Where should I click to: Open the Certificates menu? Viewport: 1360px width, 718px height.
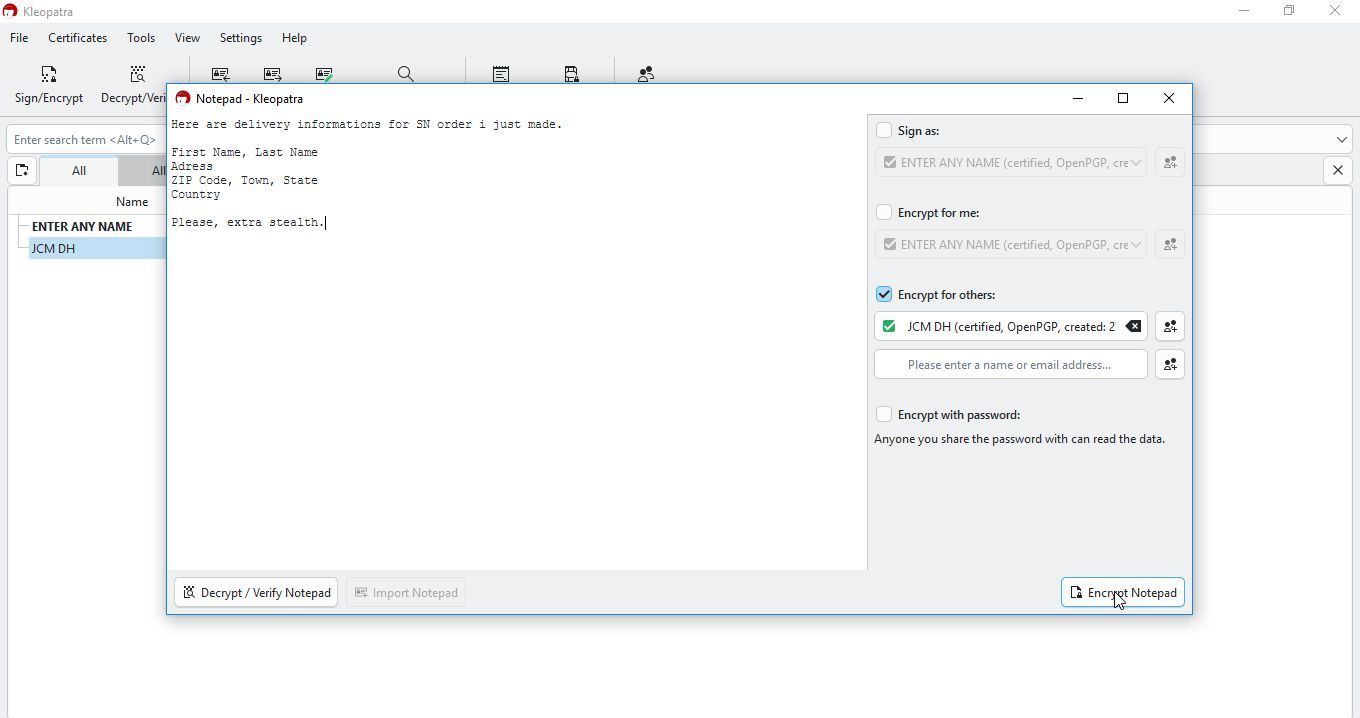point(77,38)
